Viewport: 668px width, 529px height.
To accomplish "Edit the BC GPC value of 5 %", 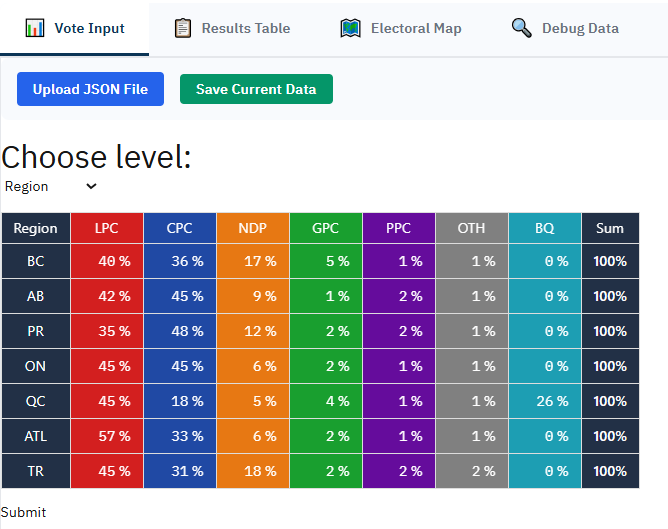I will point(326,261).
